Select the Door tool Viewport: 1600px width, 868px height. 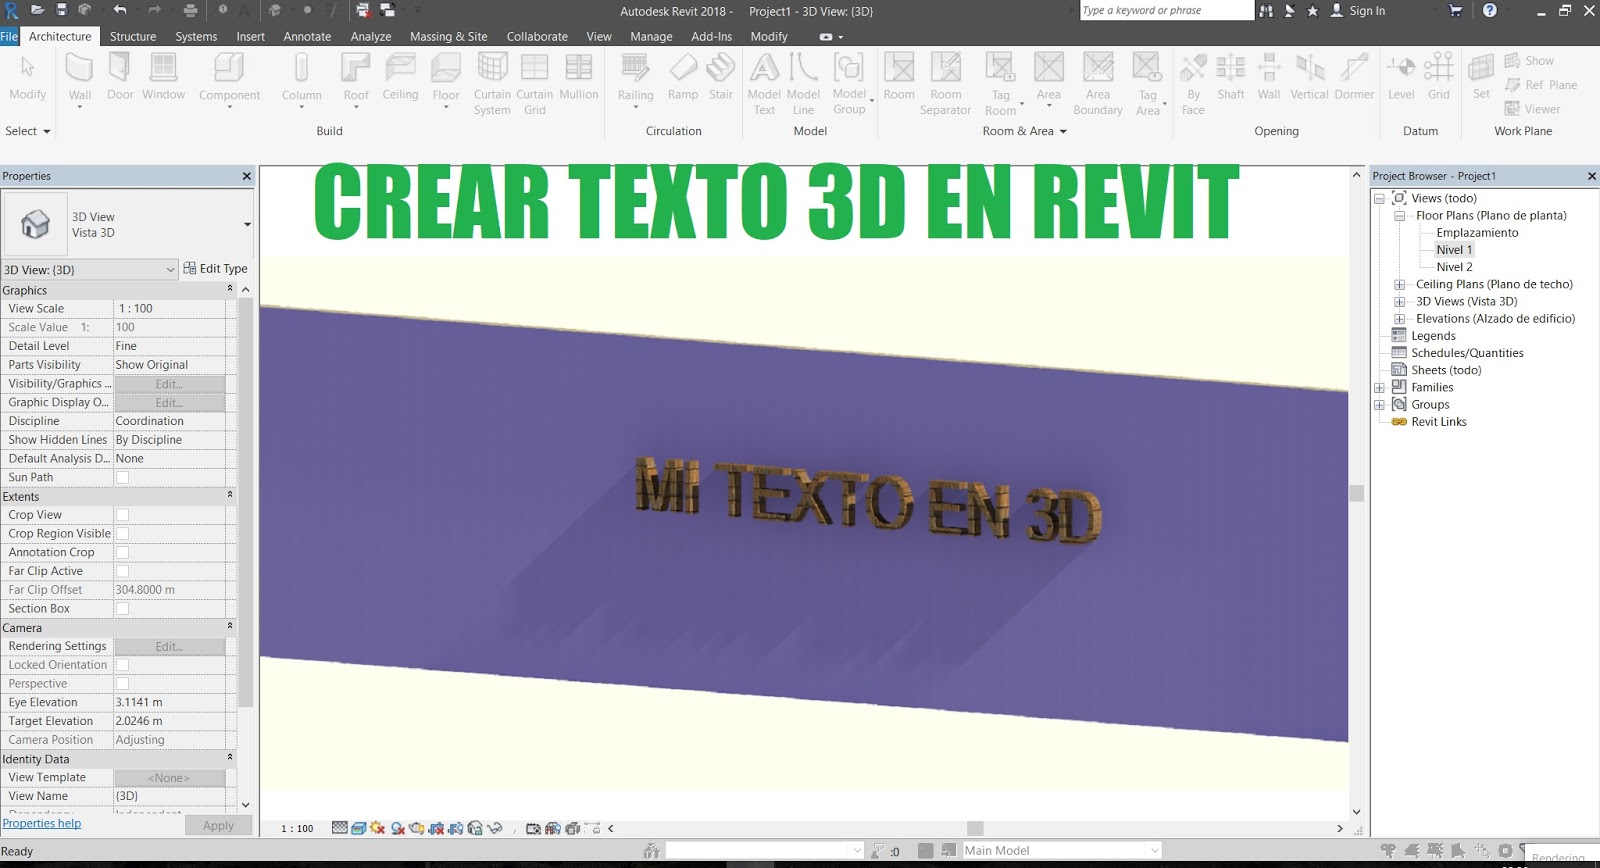tap(120, 77)
